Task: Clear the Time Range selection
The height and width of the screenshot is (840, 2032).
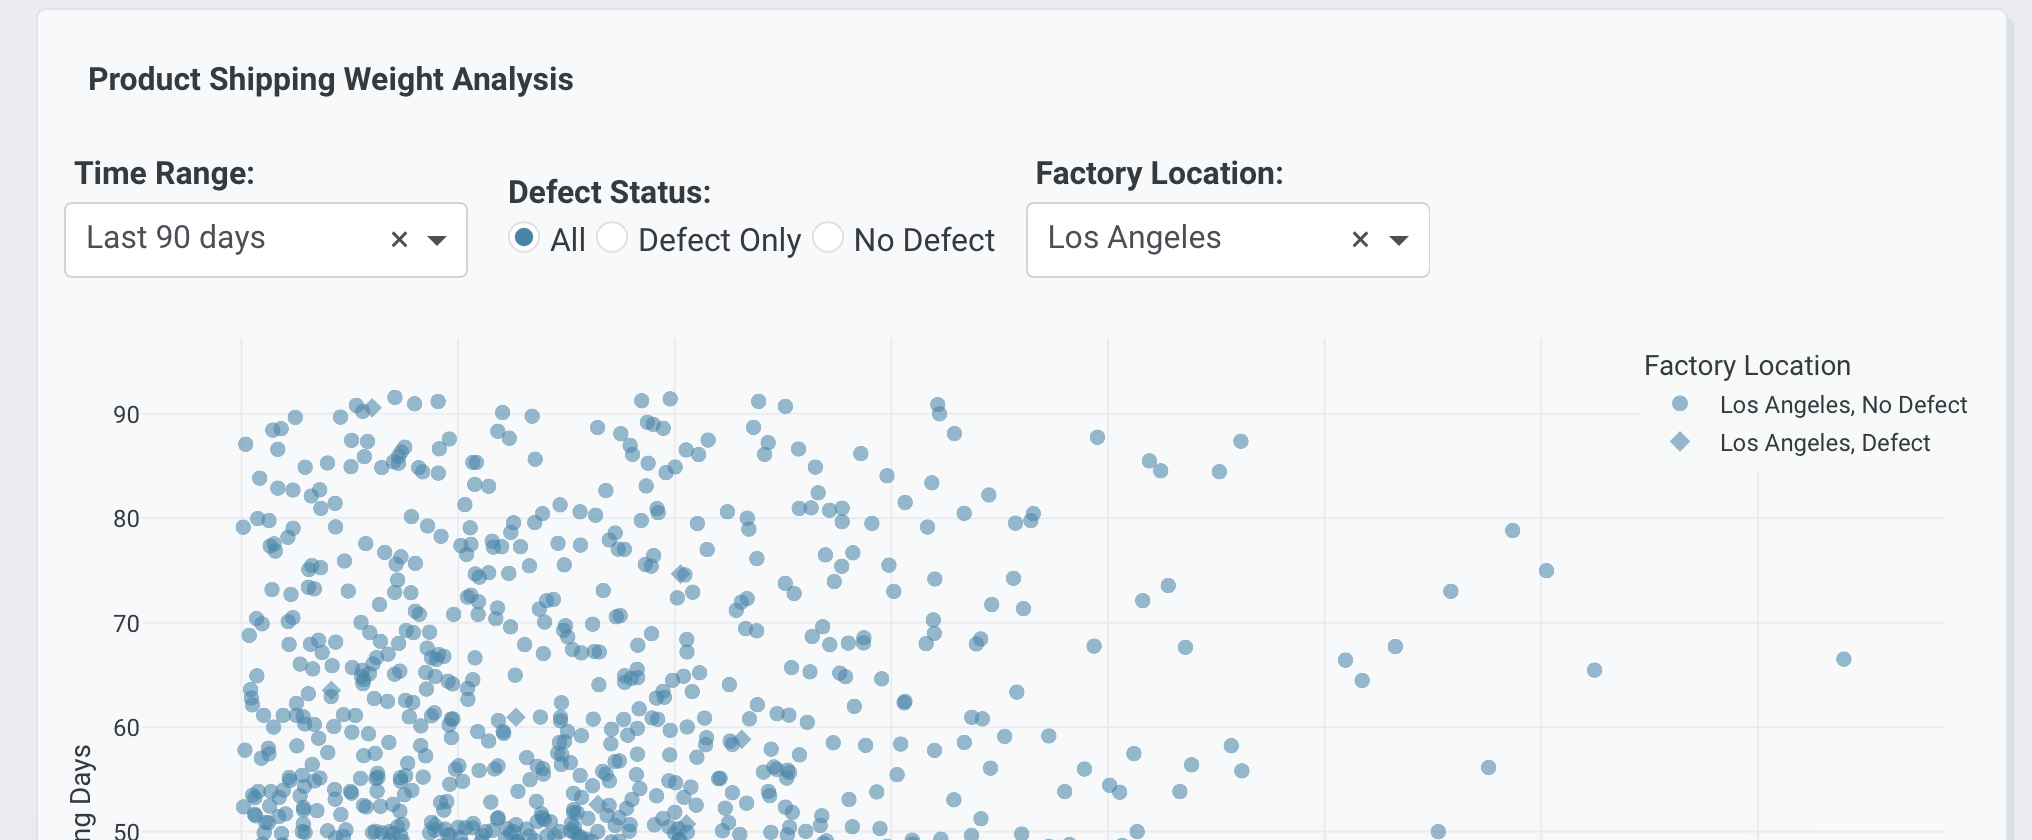Action: click(399, 240)
